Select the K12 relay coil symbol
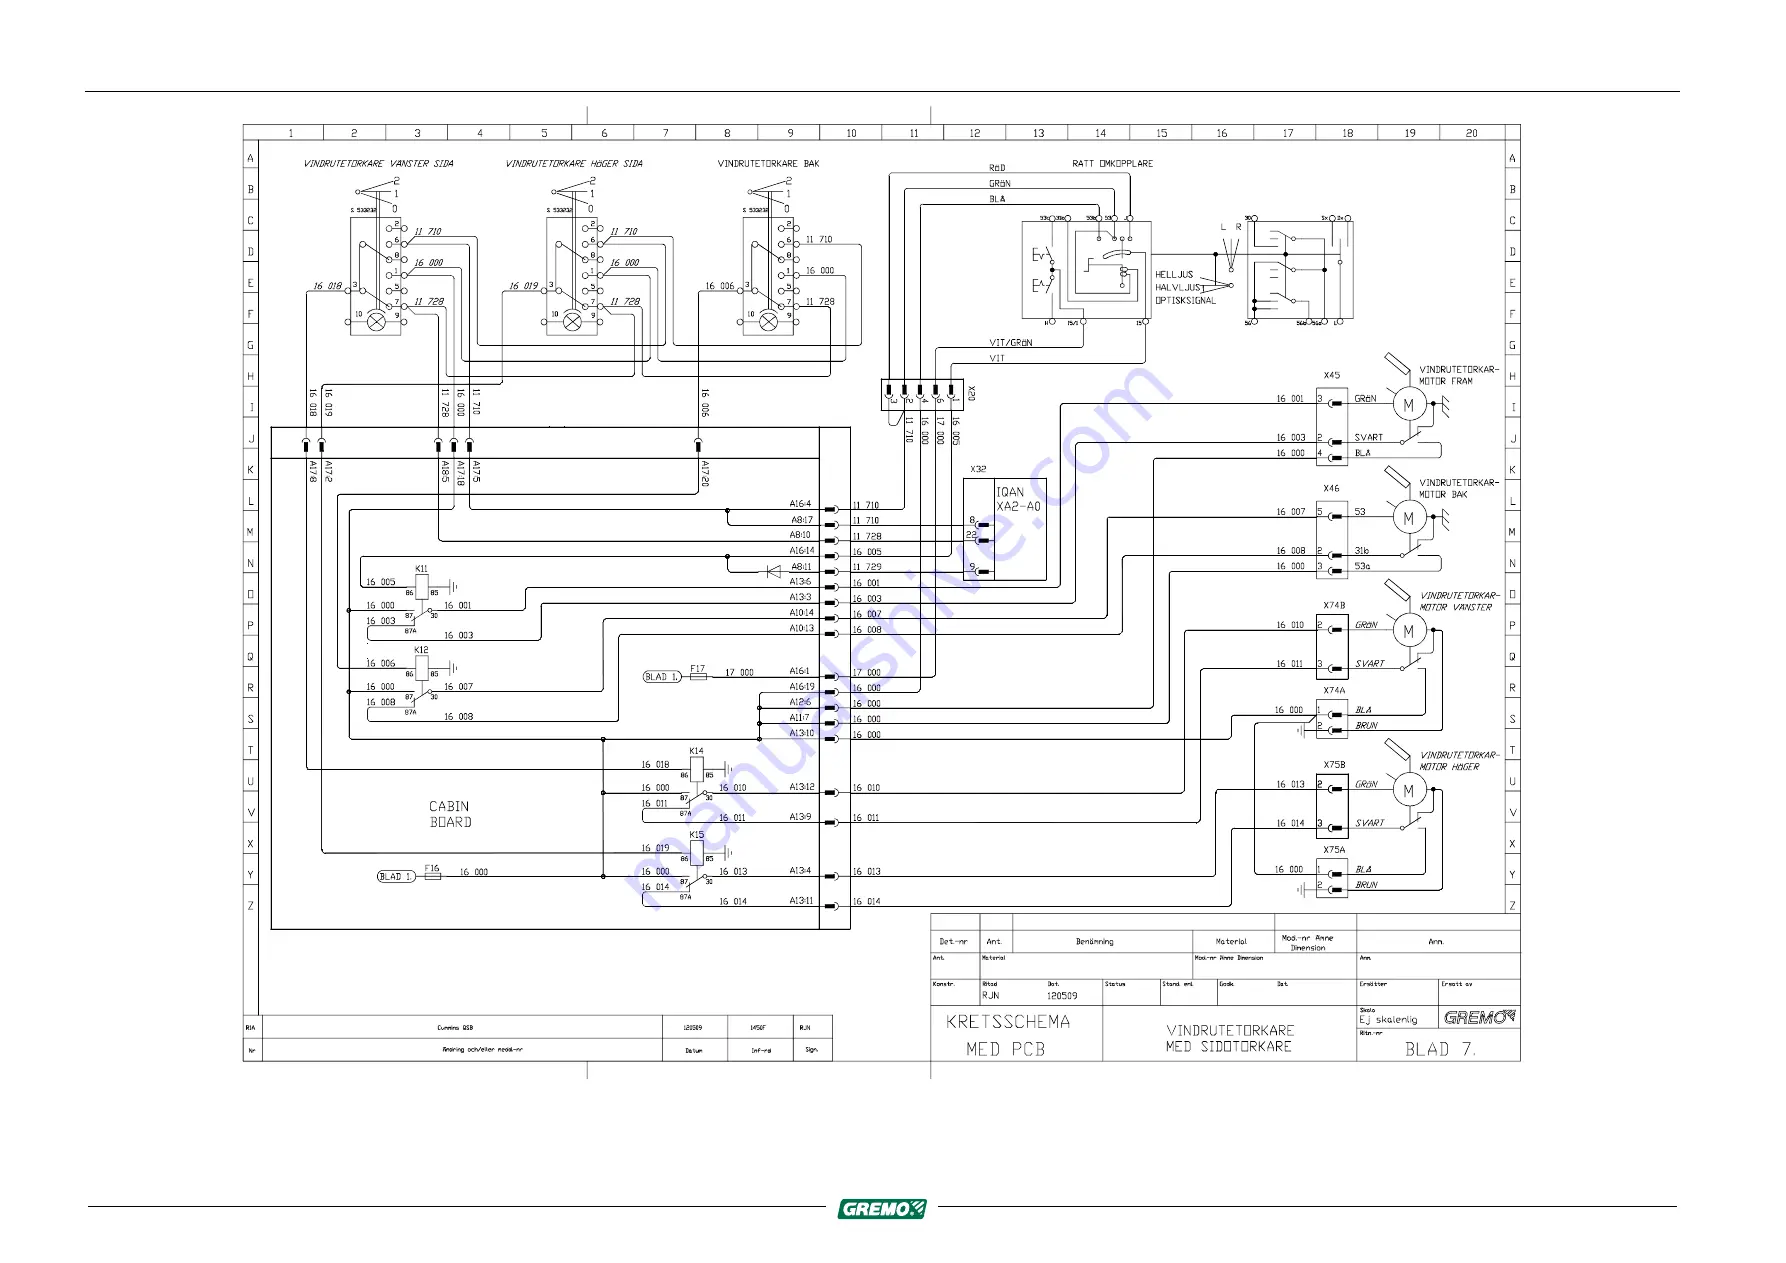This screenshot has height=1263, width=1786. [422, 667]
